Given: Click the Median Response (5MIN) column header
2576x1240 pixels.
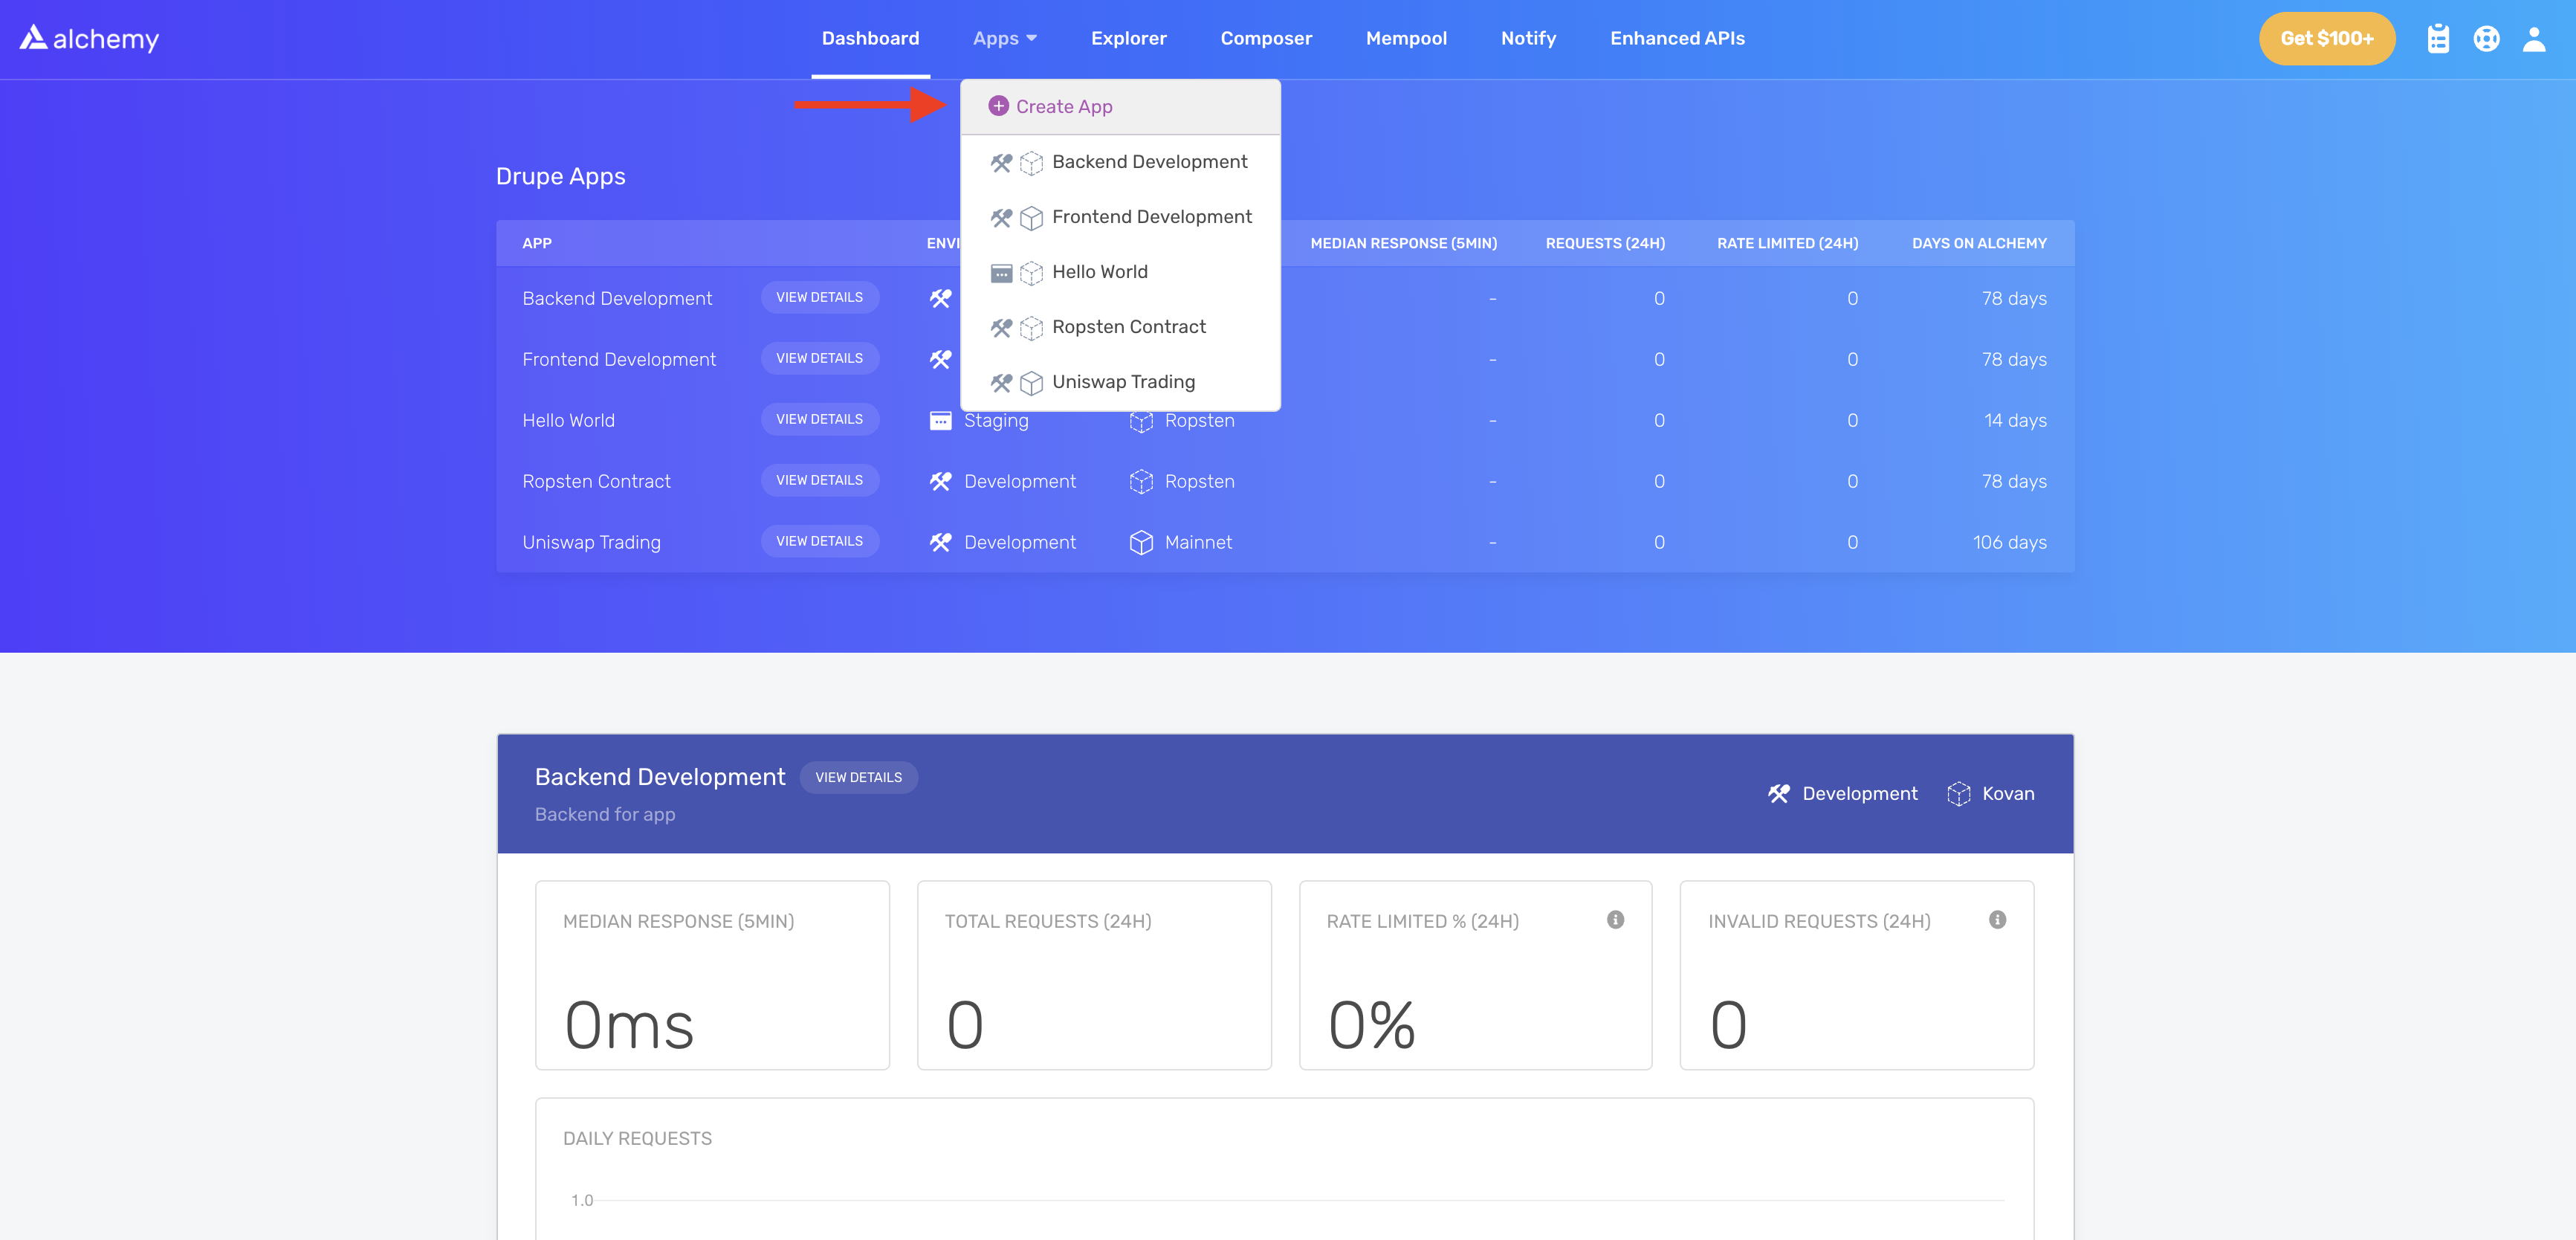Looking at the screenshot, I should tap(1403, 243).
